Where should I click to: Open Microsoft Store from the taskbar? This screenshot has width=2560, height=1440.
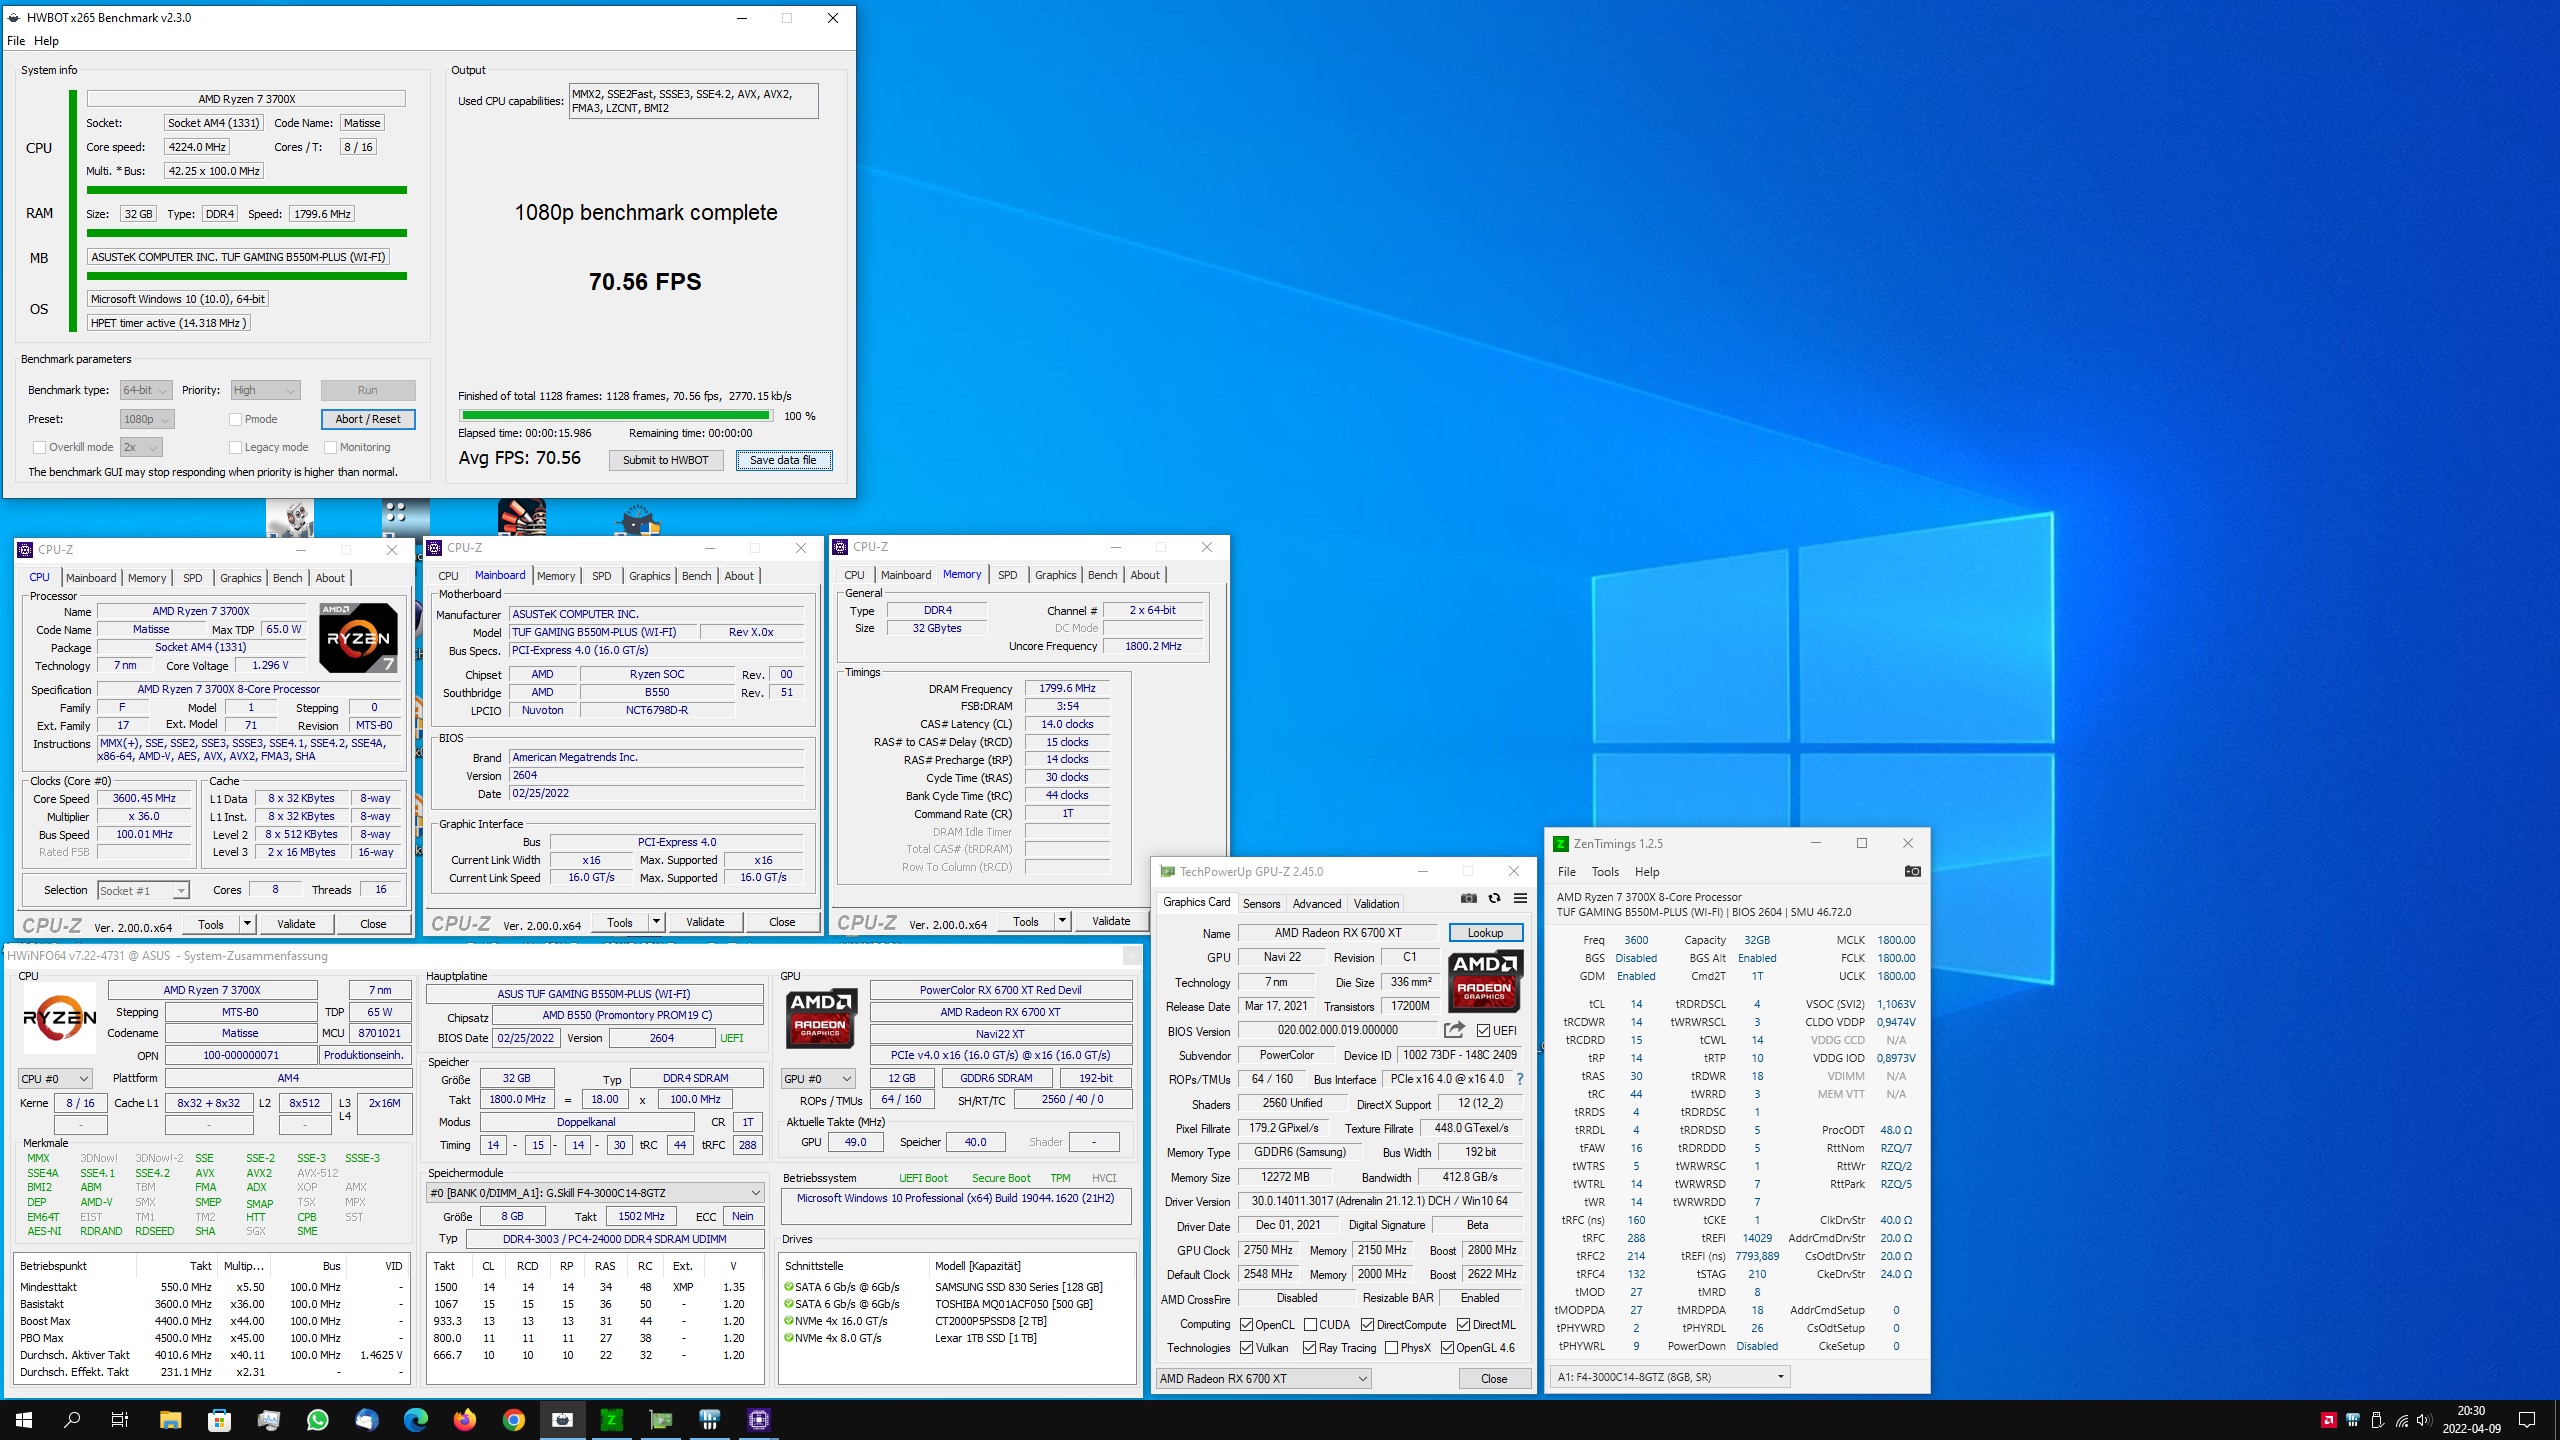click(219, 1420)
